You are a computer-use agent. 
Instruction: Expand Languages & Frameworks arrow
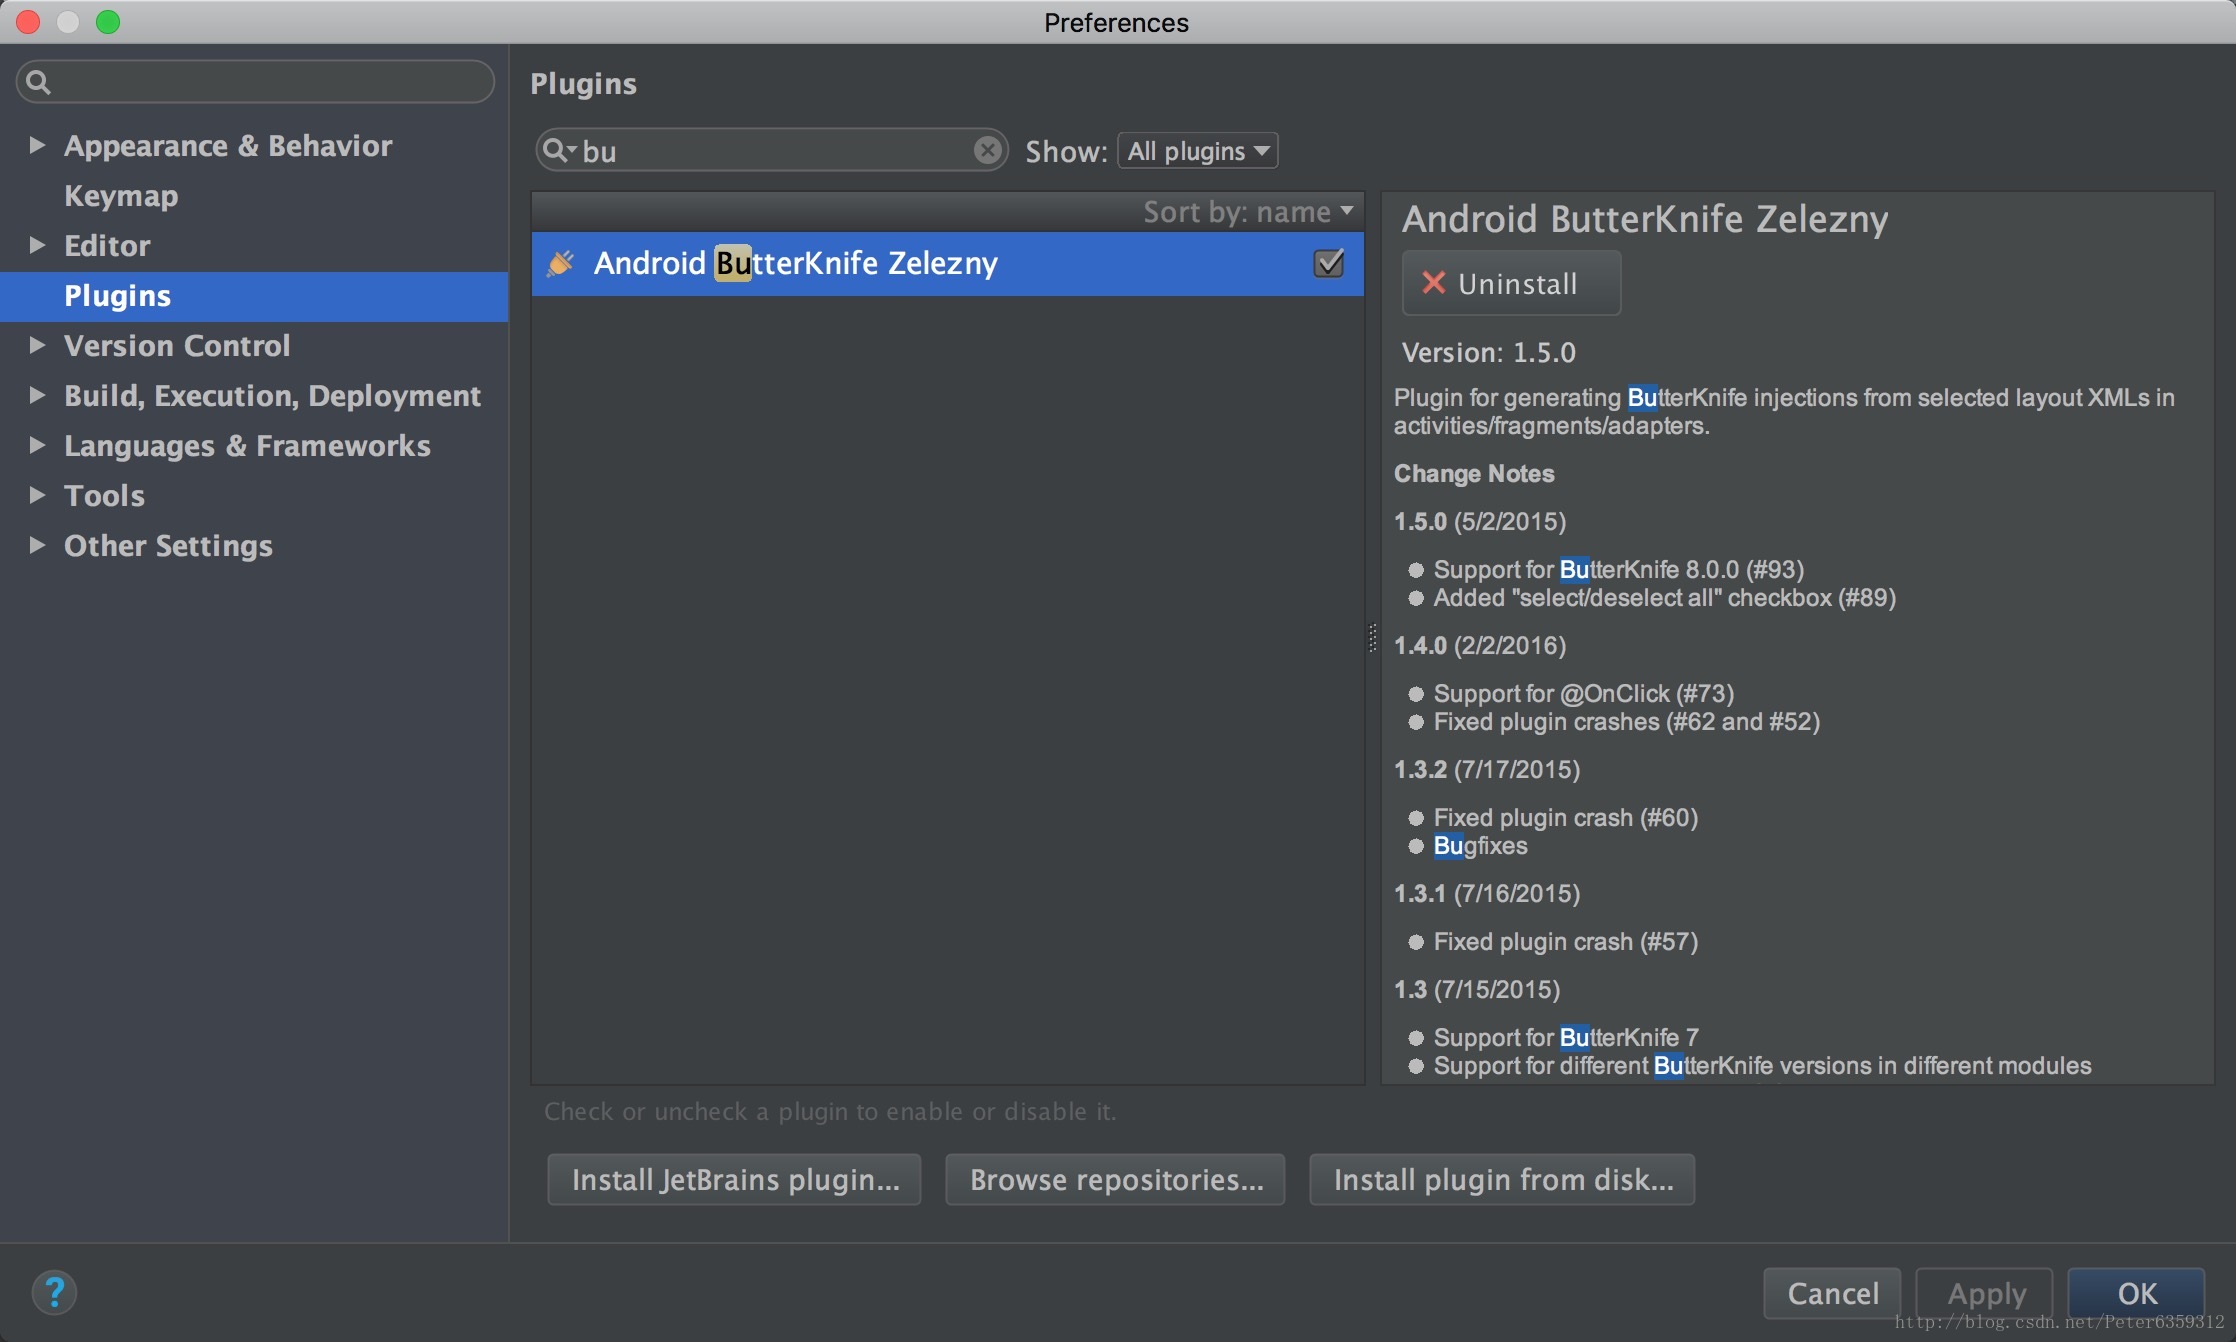(37, 445)
